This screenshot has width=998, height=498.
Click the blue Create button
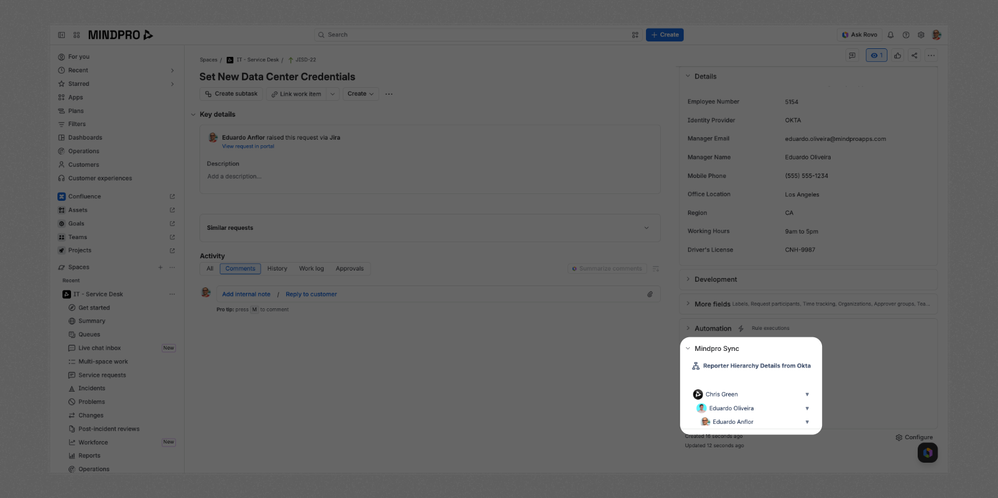[664, 35]
